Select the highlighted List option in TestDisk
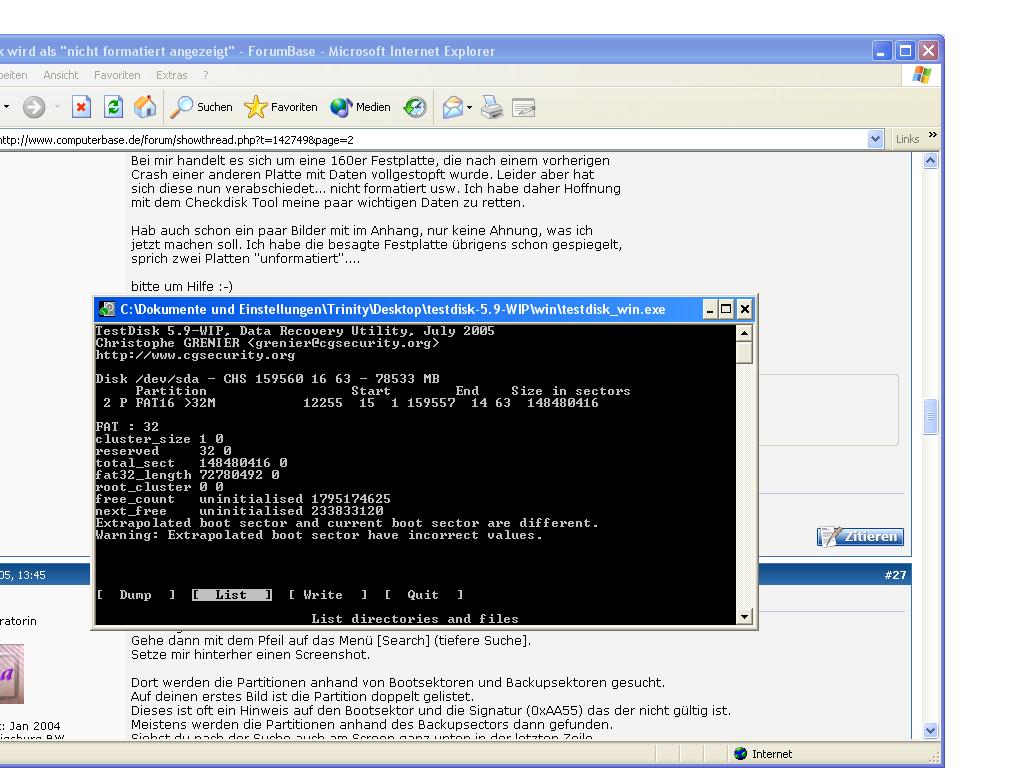This screenshot has width=1024, height=768. coord(231,595)
